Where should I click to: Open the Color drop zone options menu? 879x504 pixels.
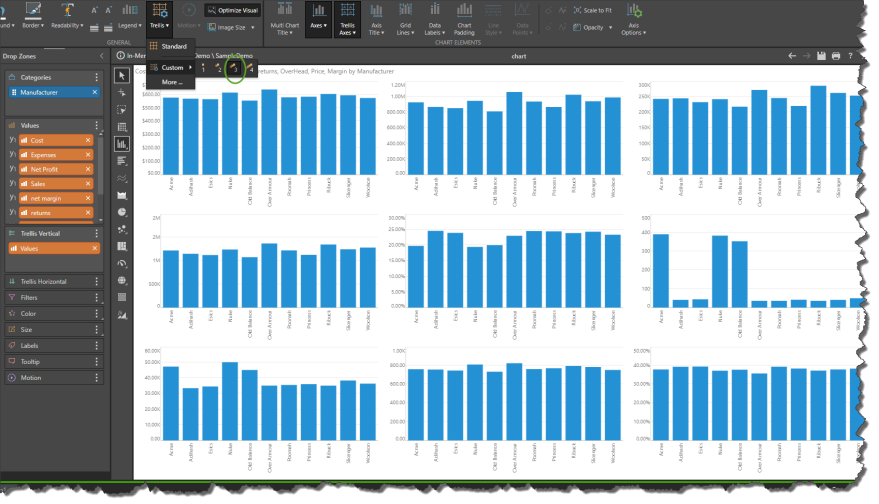(96, 313)
